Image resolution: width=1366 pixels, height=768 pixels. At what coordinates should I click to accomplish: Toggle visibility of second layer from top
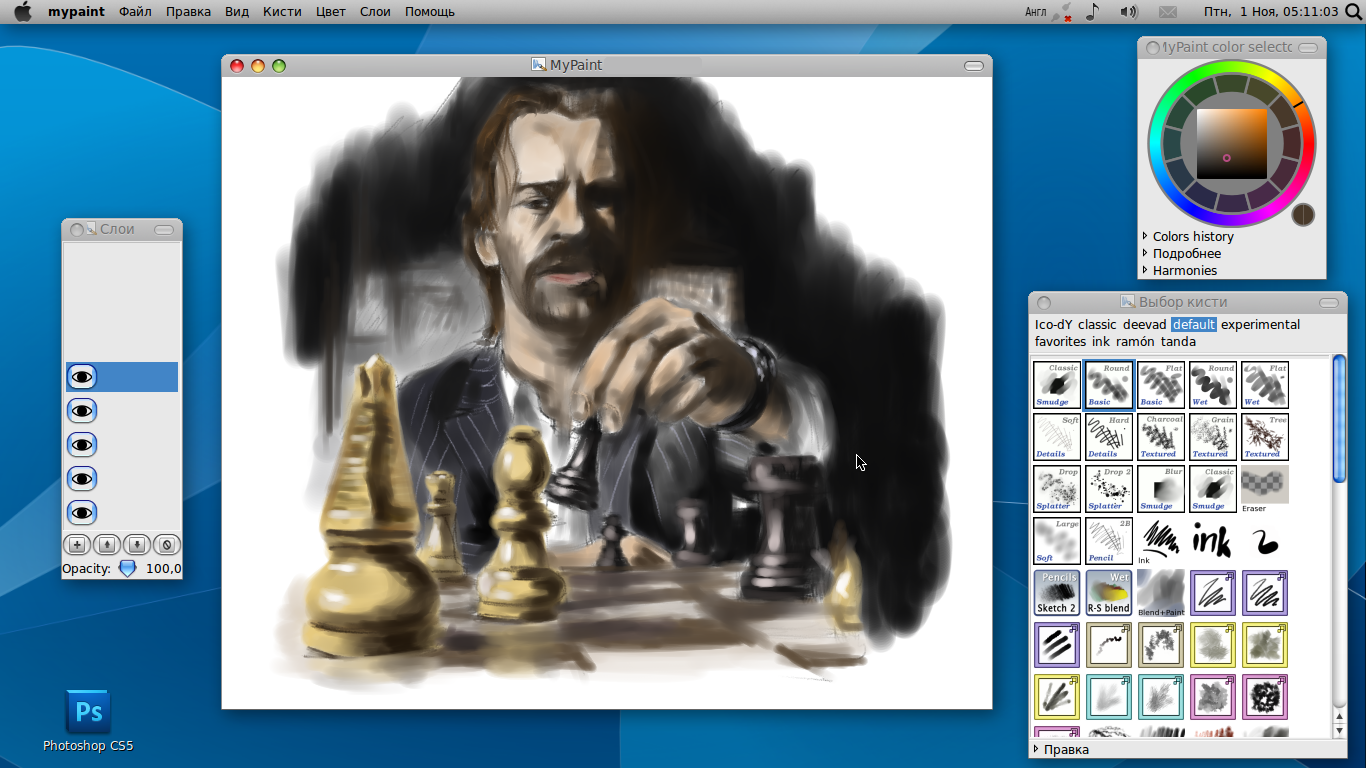82,411
